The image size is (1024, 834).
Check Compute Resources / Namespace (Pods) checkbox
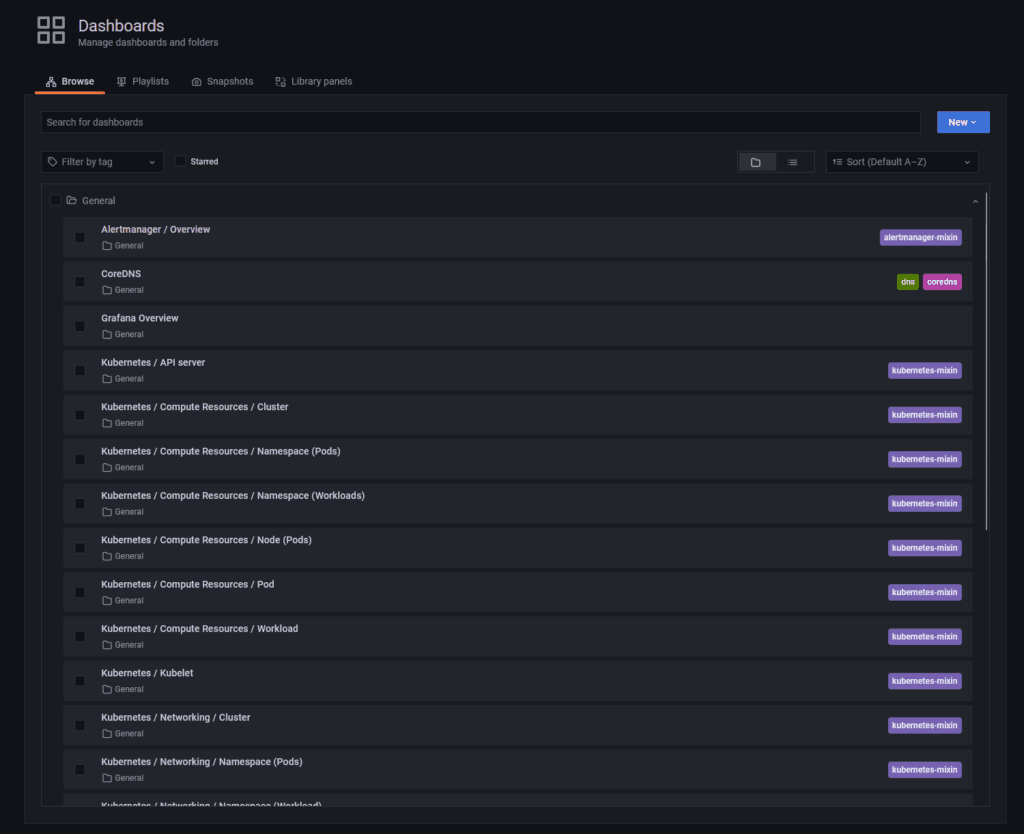[80, 459]
